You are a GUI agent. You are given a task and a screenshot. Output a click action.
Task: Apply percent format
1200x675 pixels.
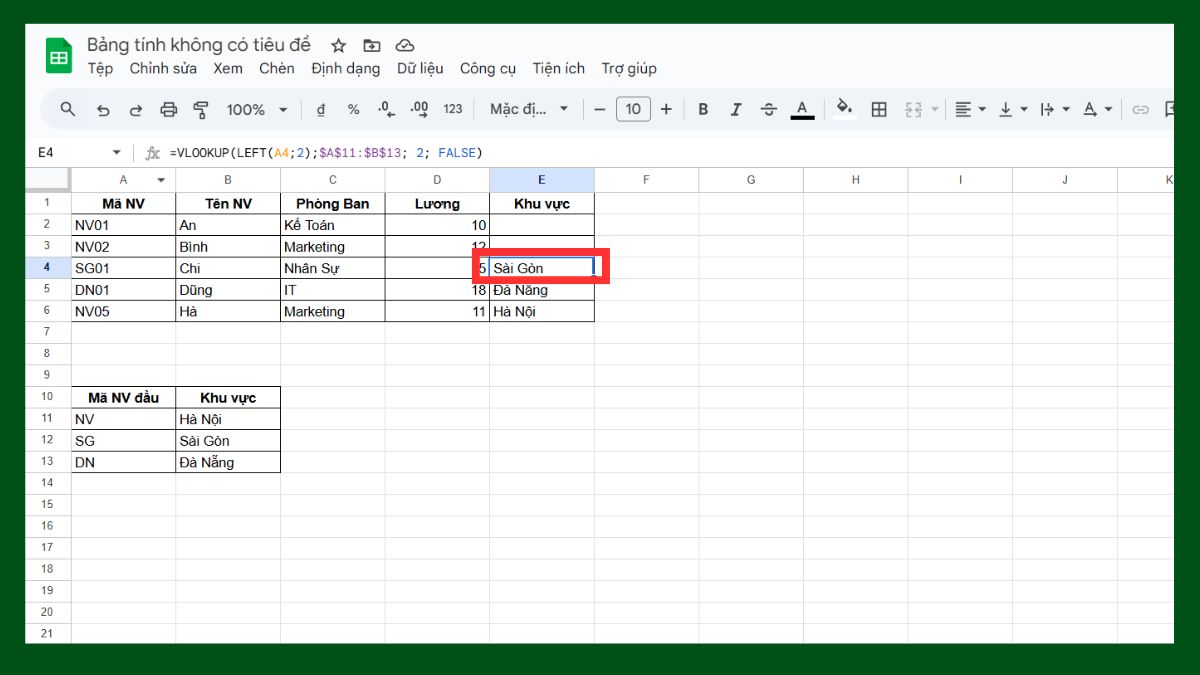(x=352, y=109)
